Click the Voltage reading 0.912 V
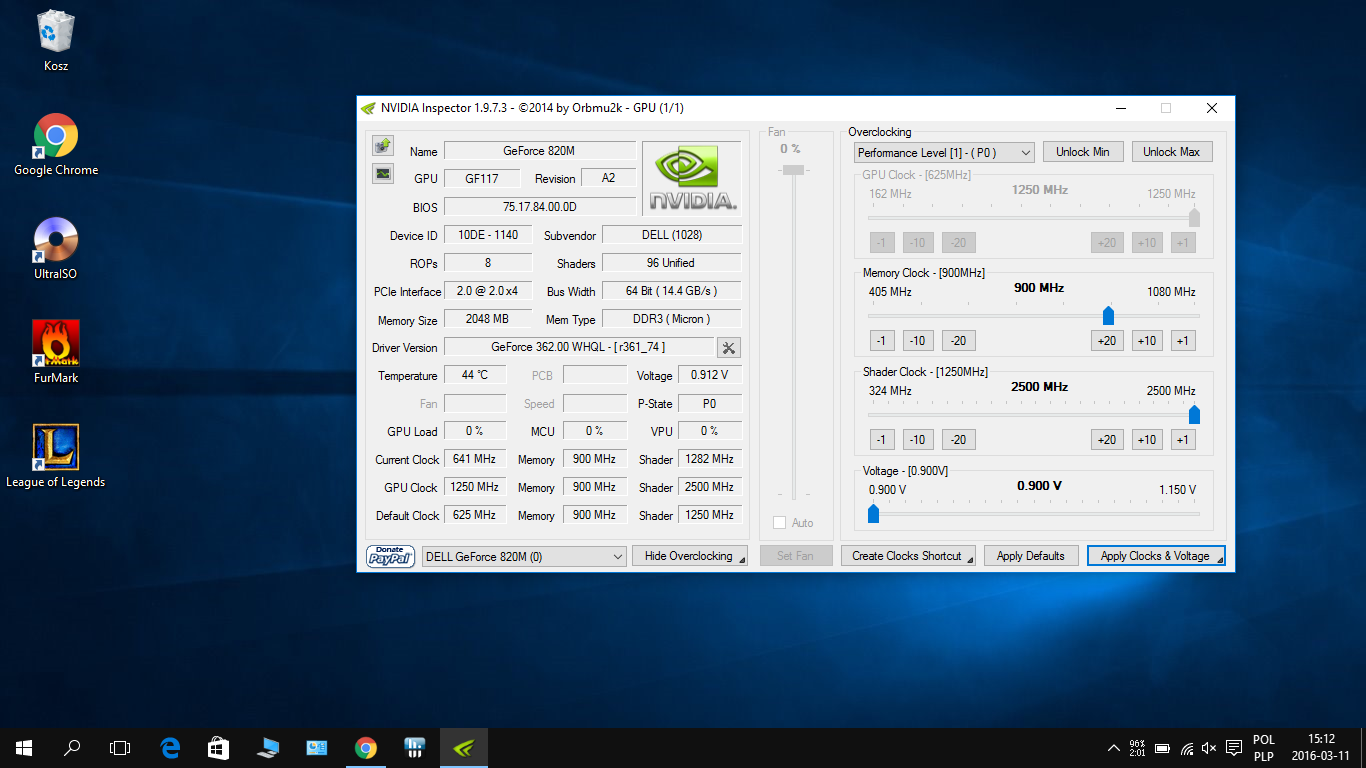Viewport: 1366px width, 768px height. pos(710,375)
